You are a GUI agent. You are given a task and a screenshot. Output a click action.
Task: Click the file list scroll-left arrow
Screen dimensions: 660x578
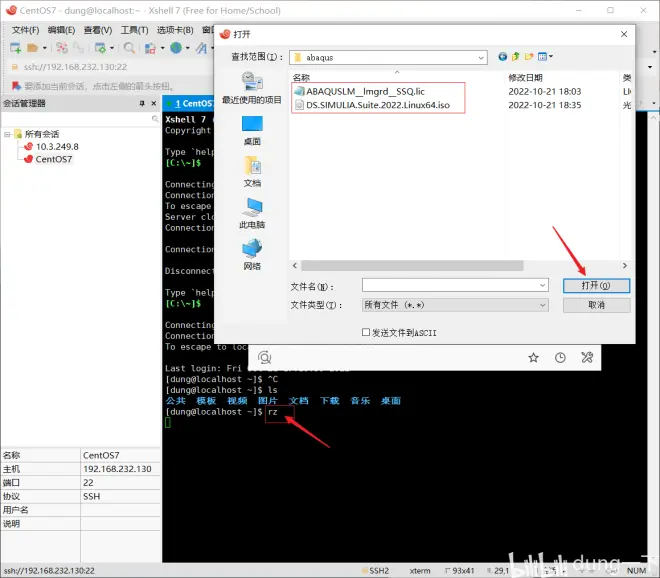[295, 266]
